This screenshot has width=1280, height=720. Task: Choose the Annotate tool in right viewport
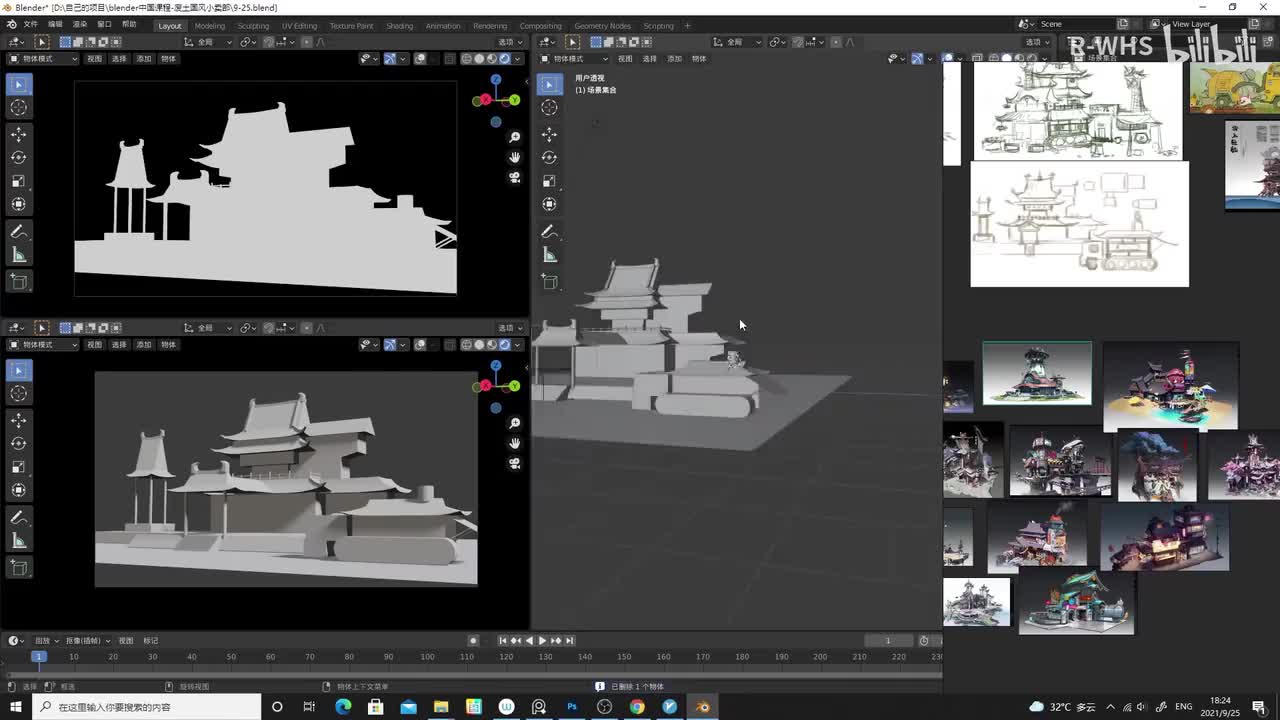(x=549, y=231)
